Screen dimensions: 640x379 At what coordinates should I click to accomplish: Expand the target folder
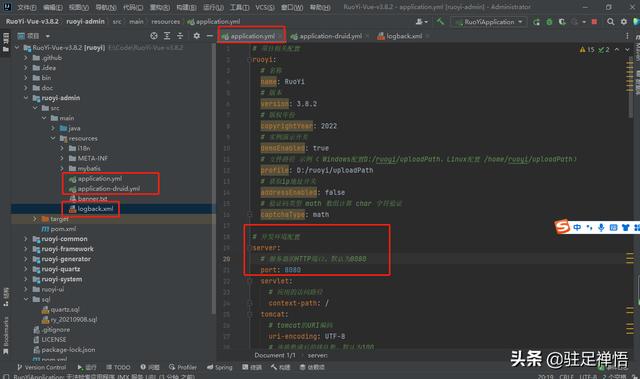35,219
